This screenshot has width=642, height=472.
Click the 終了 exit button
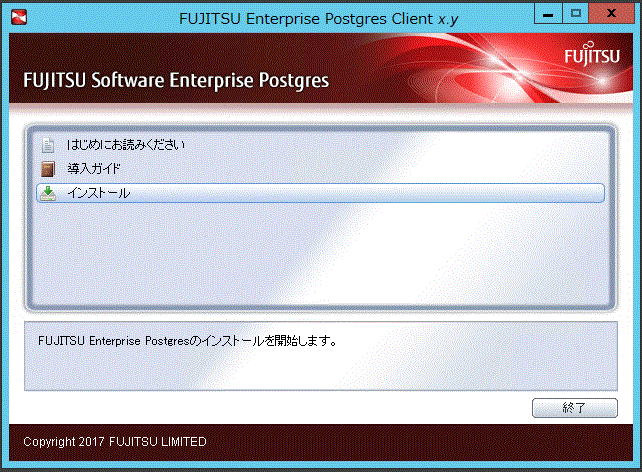[x=574, y=408]
